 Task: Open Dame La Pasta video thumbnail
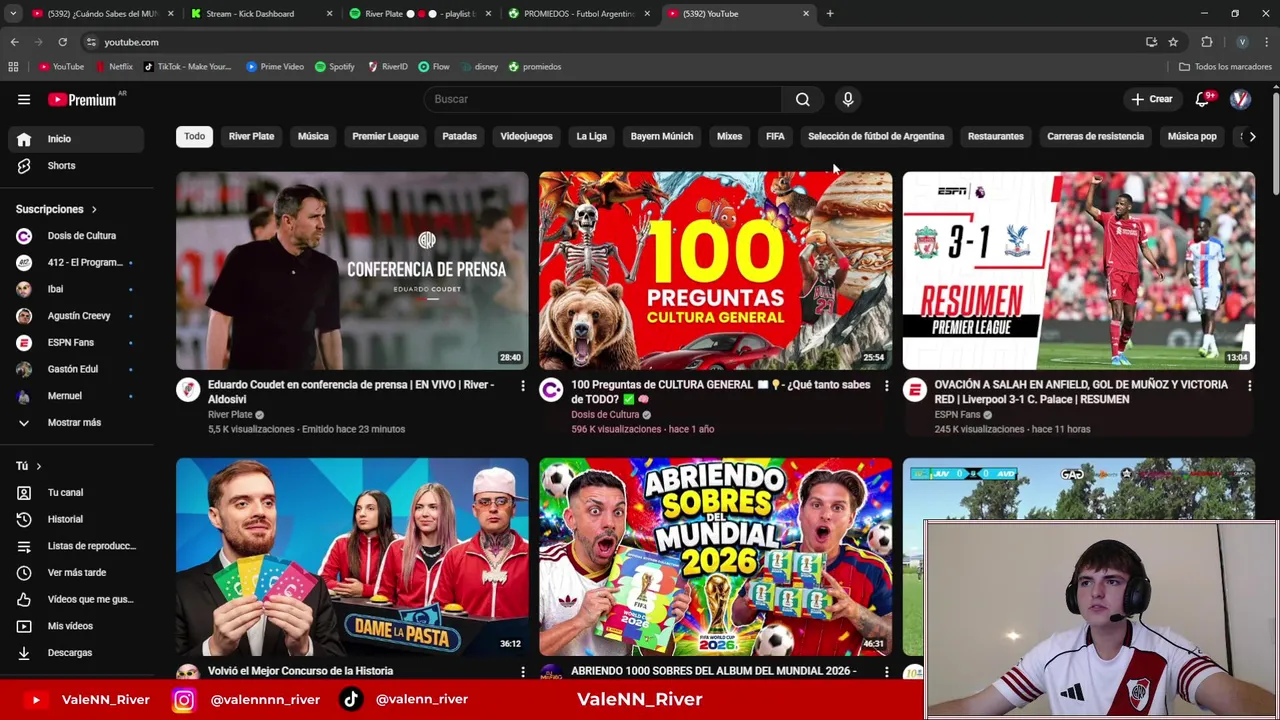tap(352, 557)
